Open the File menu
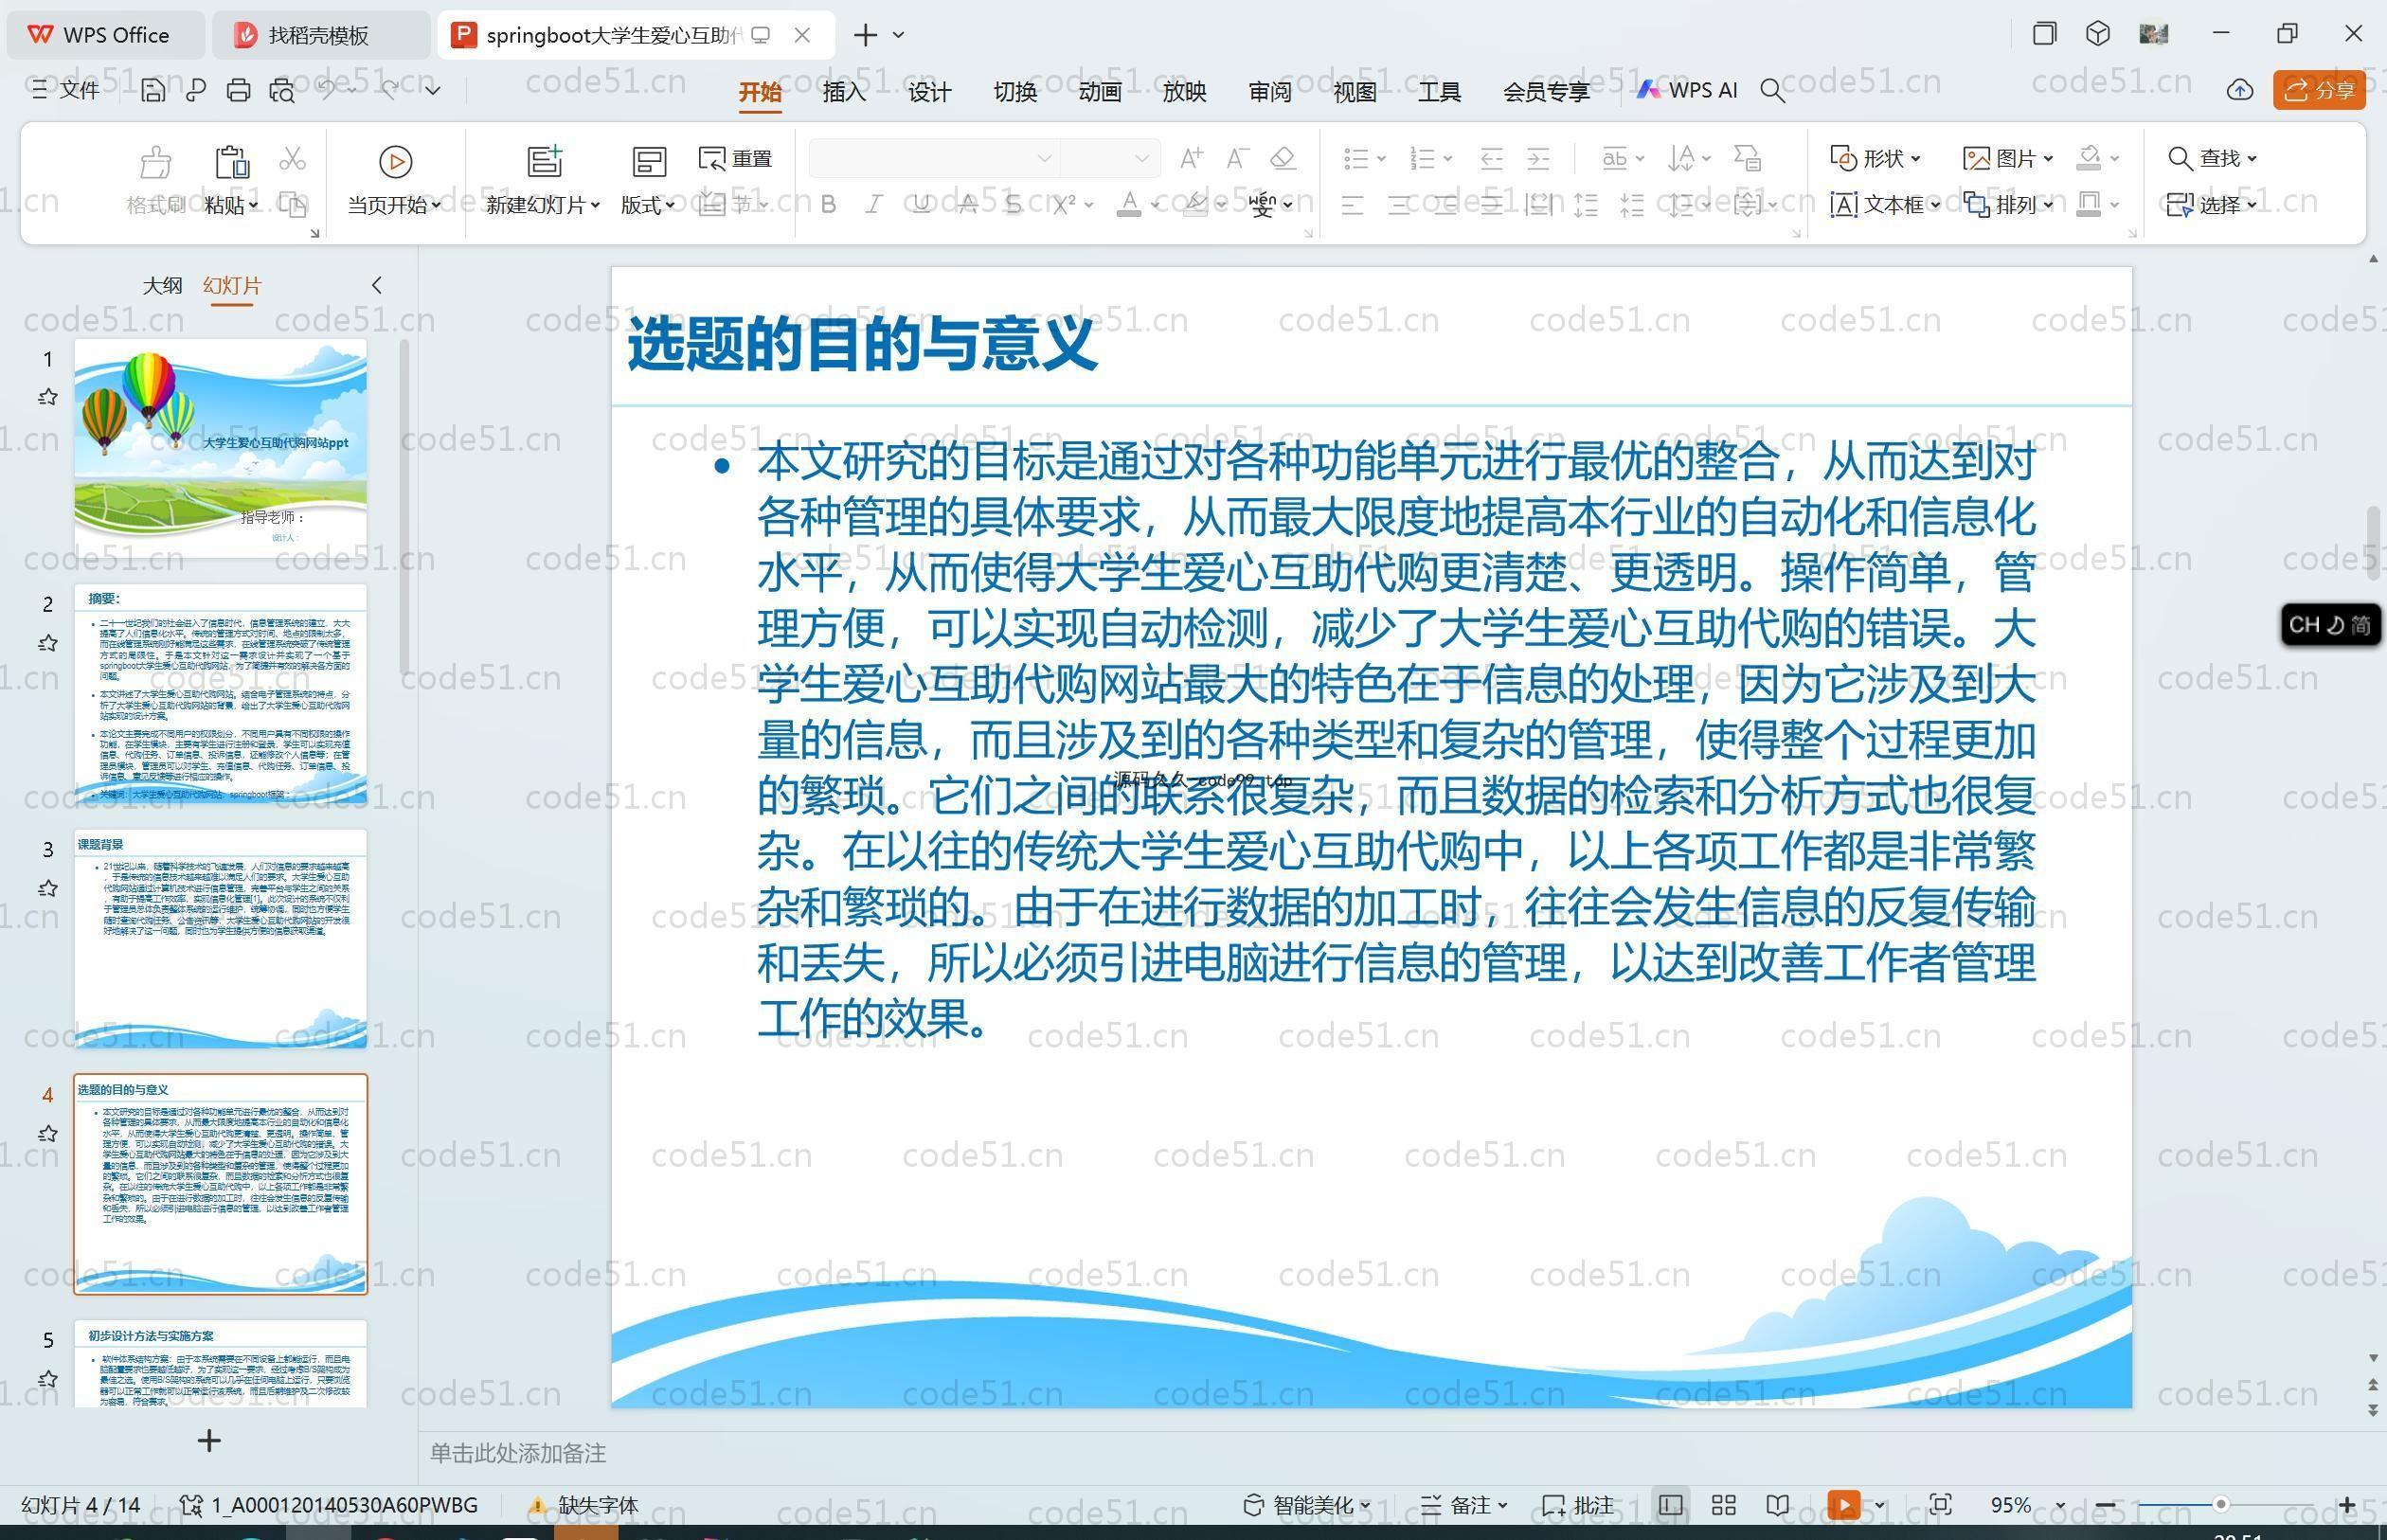Screen dimensions: 2387x1540 pos(66,91)
